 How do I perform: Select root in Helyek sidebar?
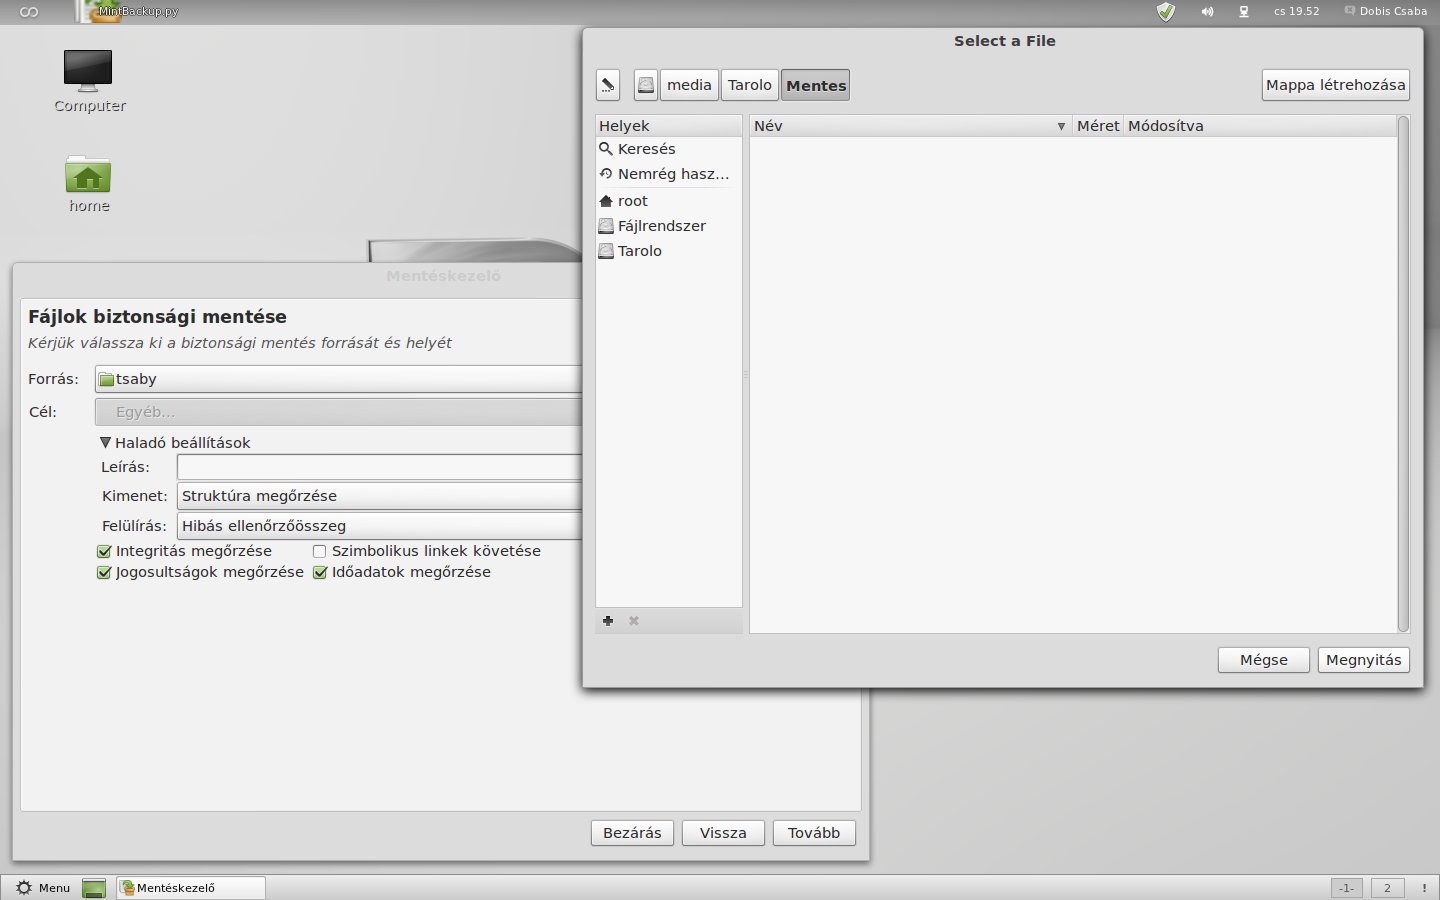(668, 201)
